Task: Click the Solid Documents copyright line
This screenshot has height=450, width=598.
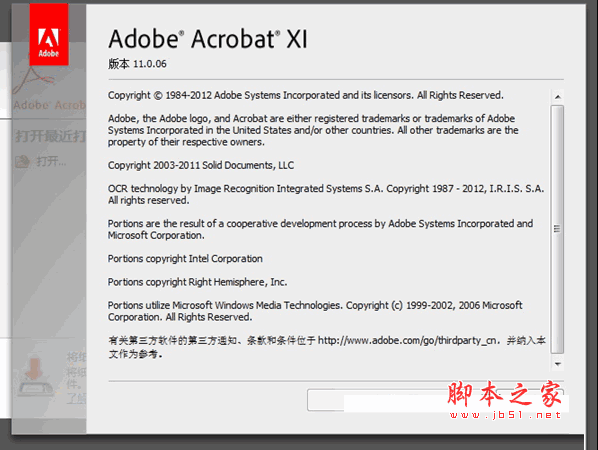Action: point(201,166)
